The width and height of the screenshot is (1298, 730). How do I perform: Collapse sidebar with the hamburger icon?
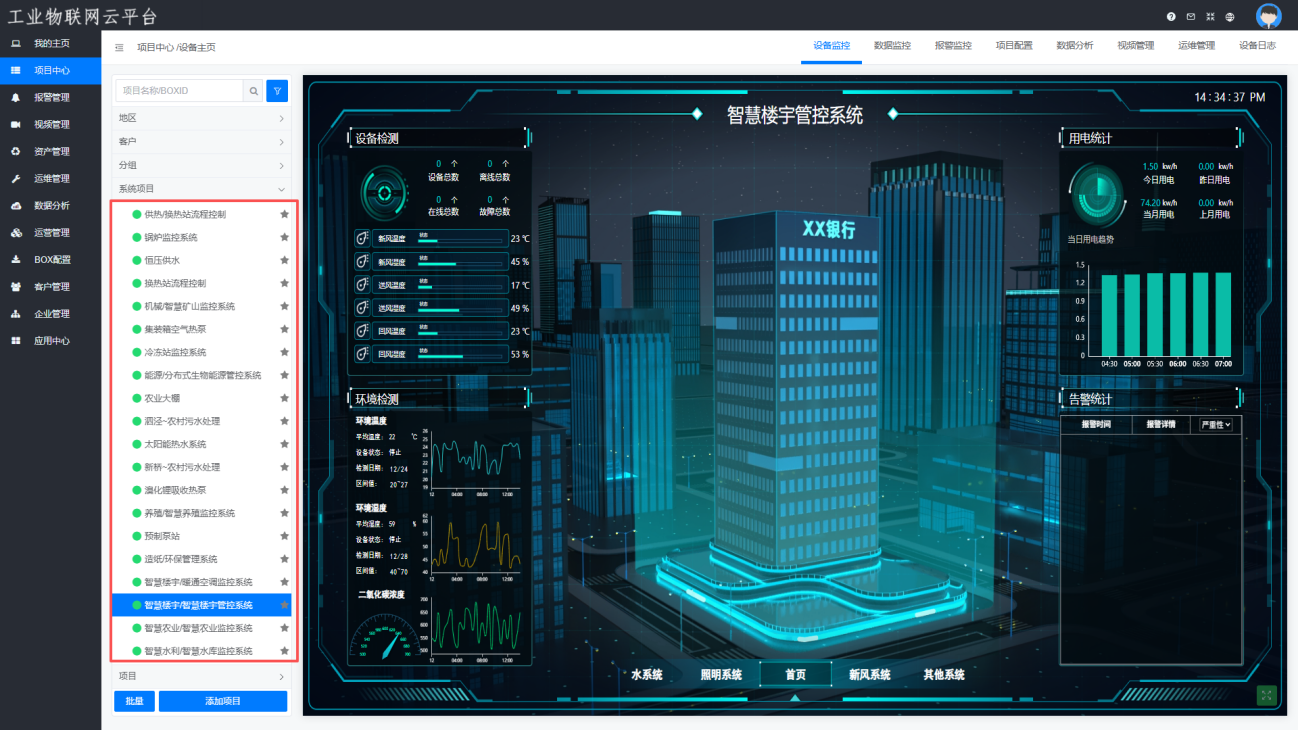[x=119, y=47]
